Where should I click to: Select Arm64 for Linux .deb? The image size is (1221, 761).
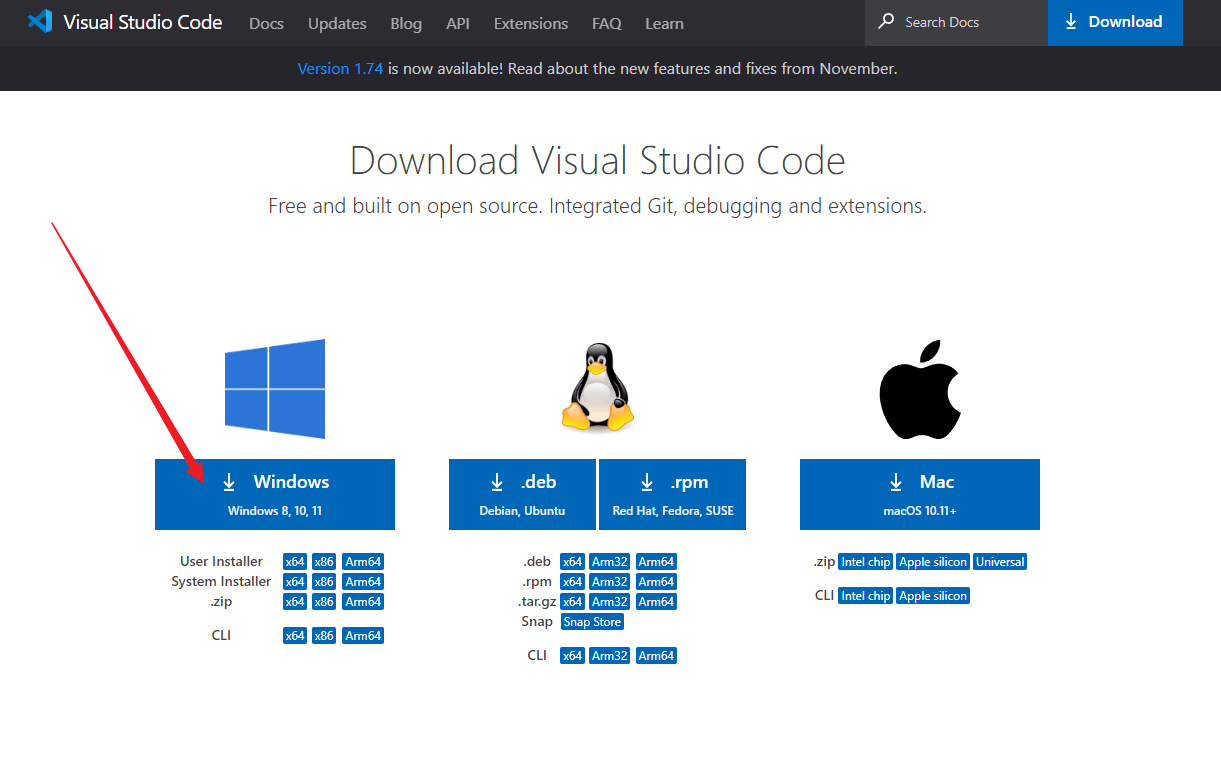point(656,562)
